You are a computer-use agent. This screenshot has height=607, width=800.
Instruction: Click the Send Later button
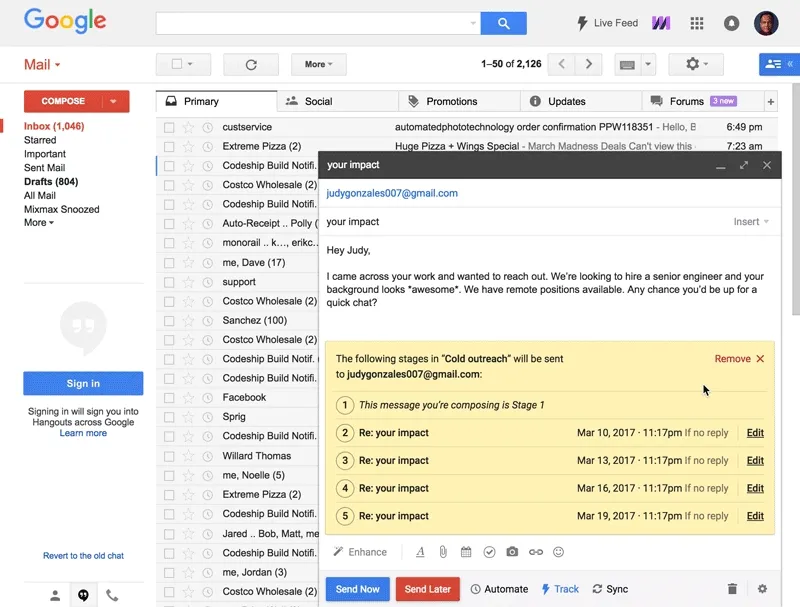[428, 589]
